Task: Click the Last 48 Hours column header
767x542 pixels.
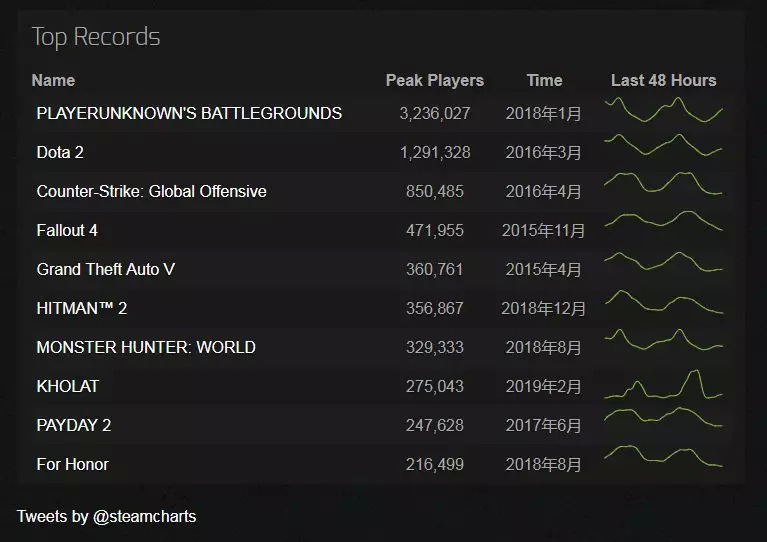Action: coord(663,80)
